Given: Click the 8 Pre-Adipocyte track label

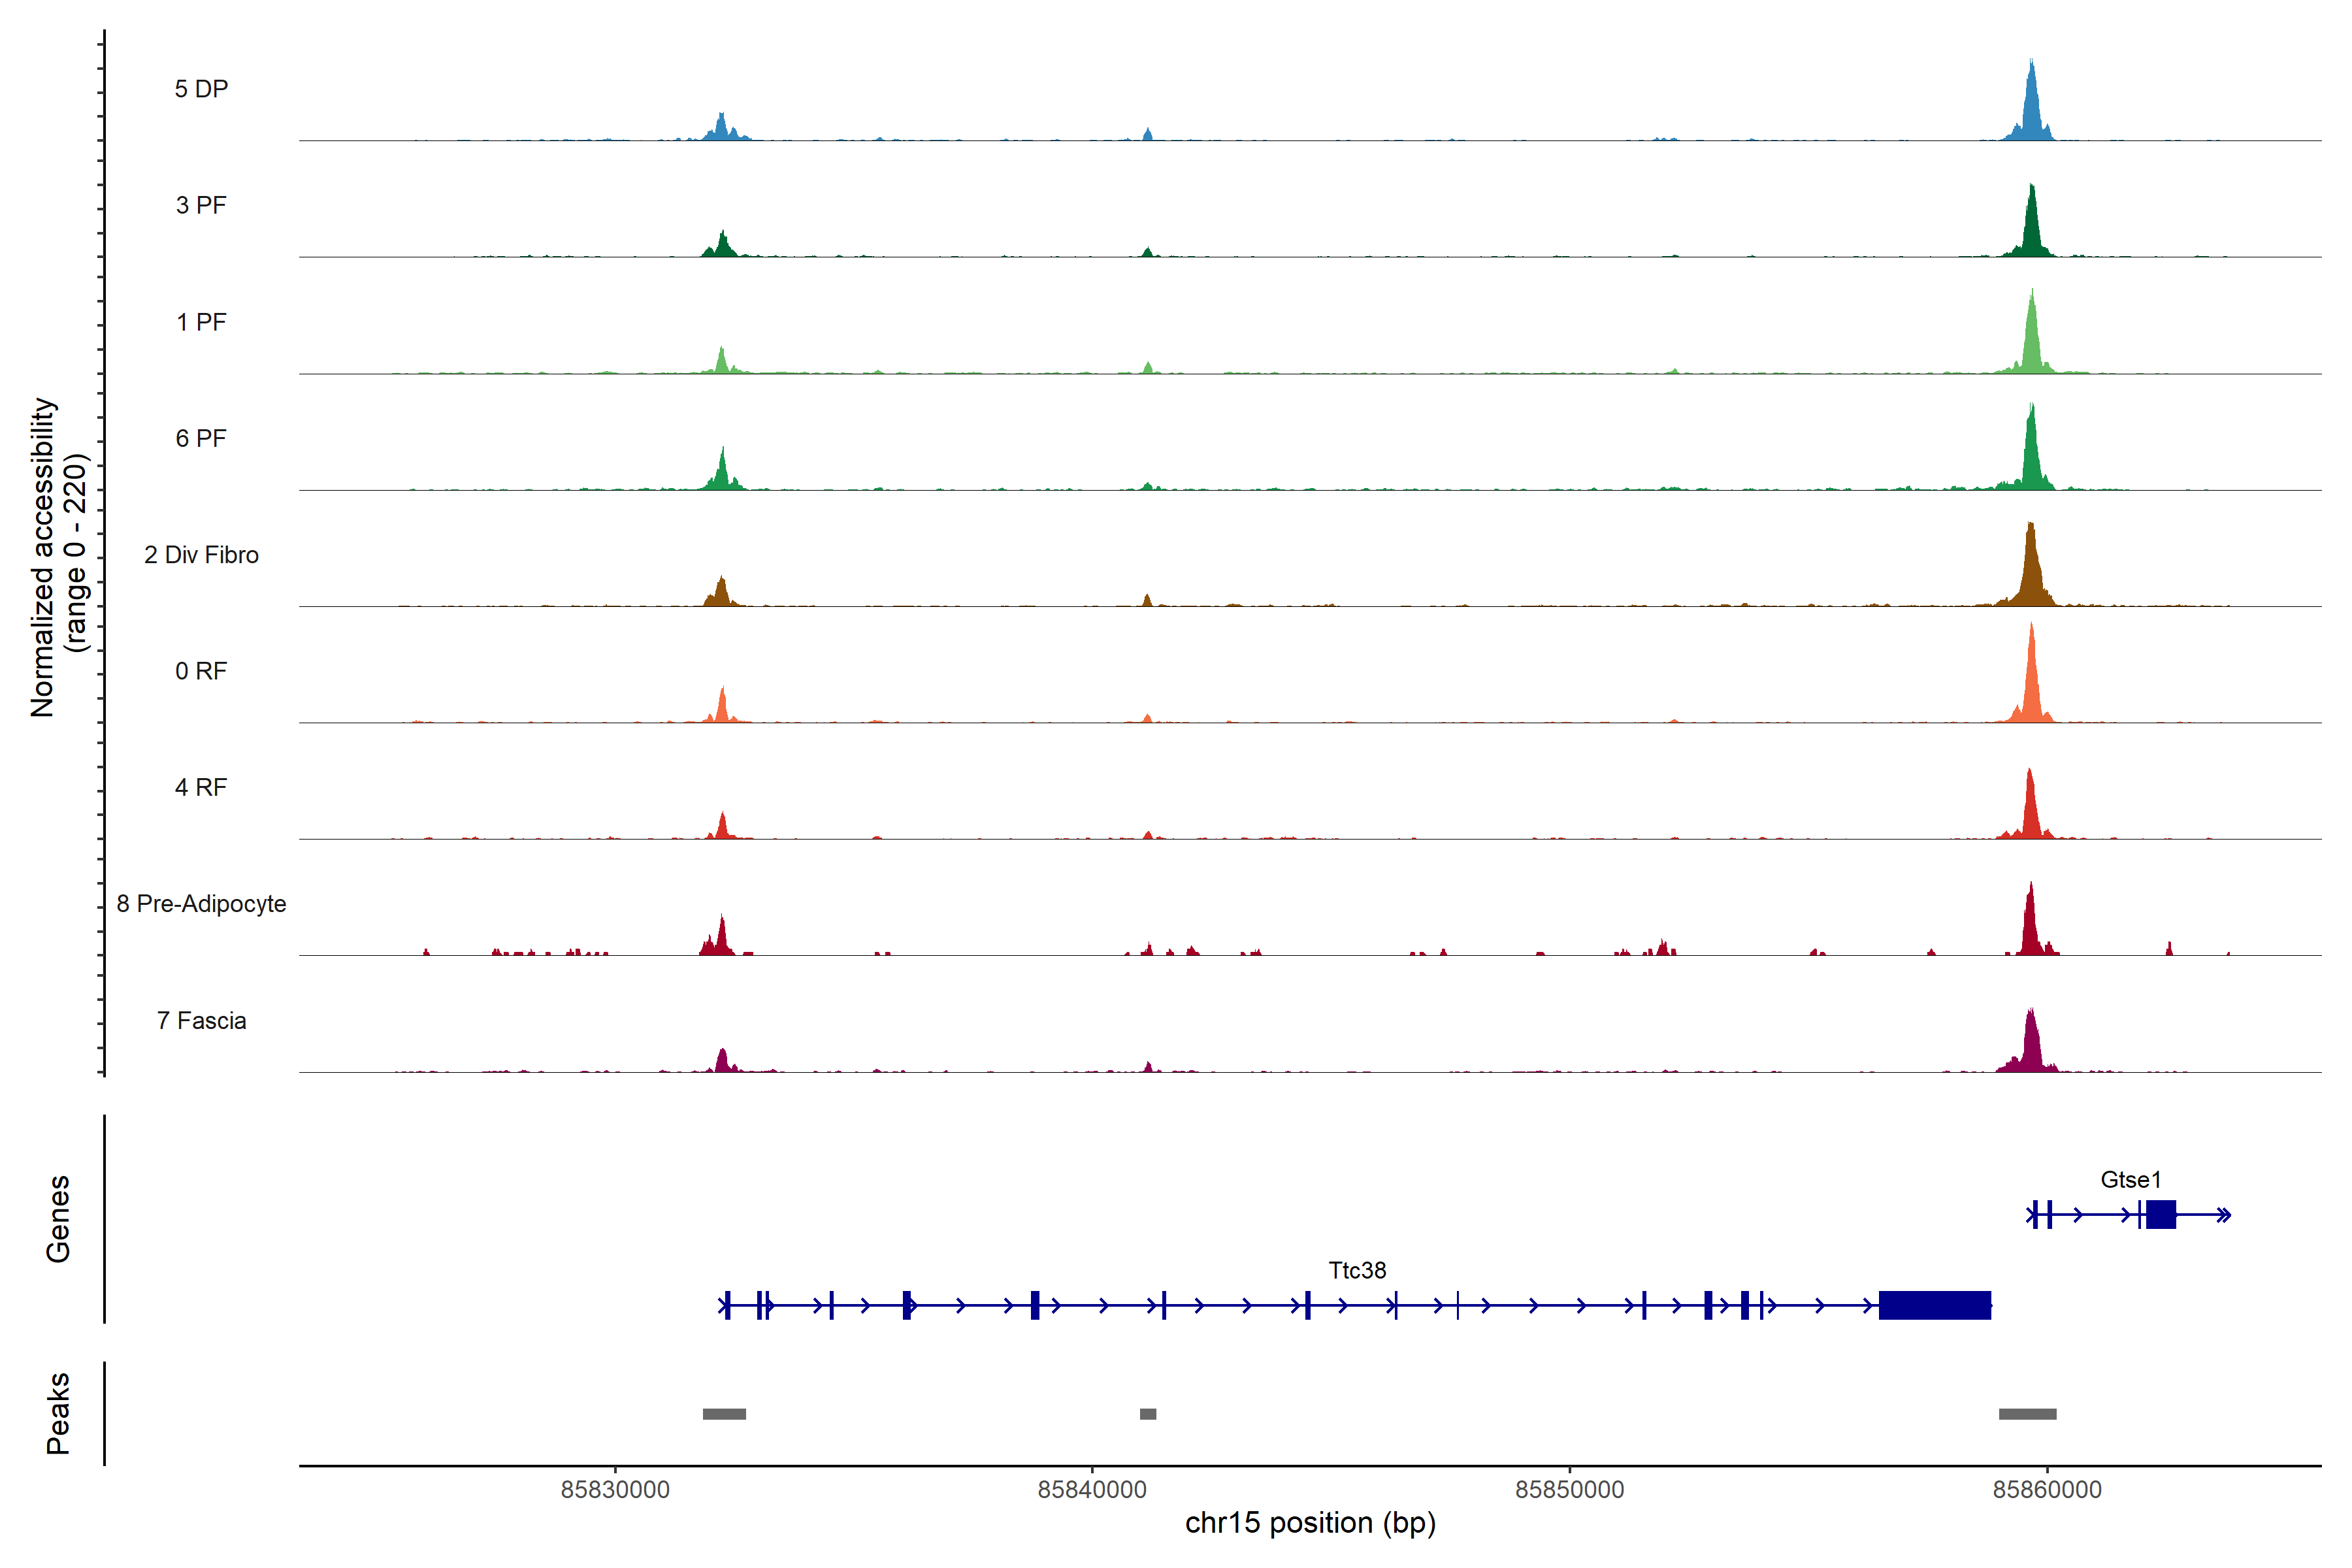Looking at the screenshot, I should (201, 904).
